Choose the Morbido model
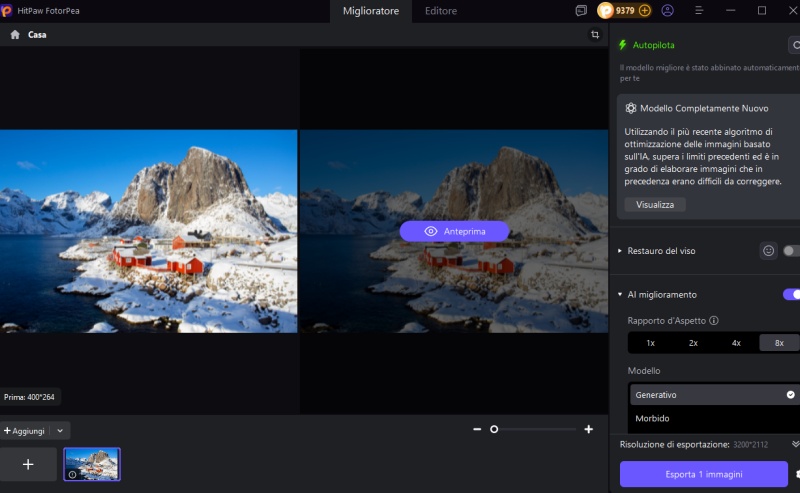This screenshot has height=493, width=800. 714,418
